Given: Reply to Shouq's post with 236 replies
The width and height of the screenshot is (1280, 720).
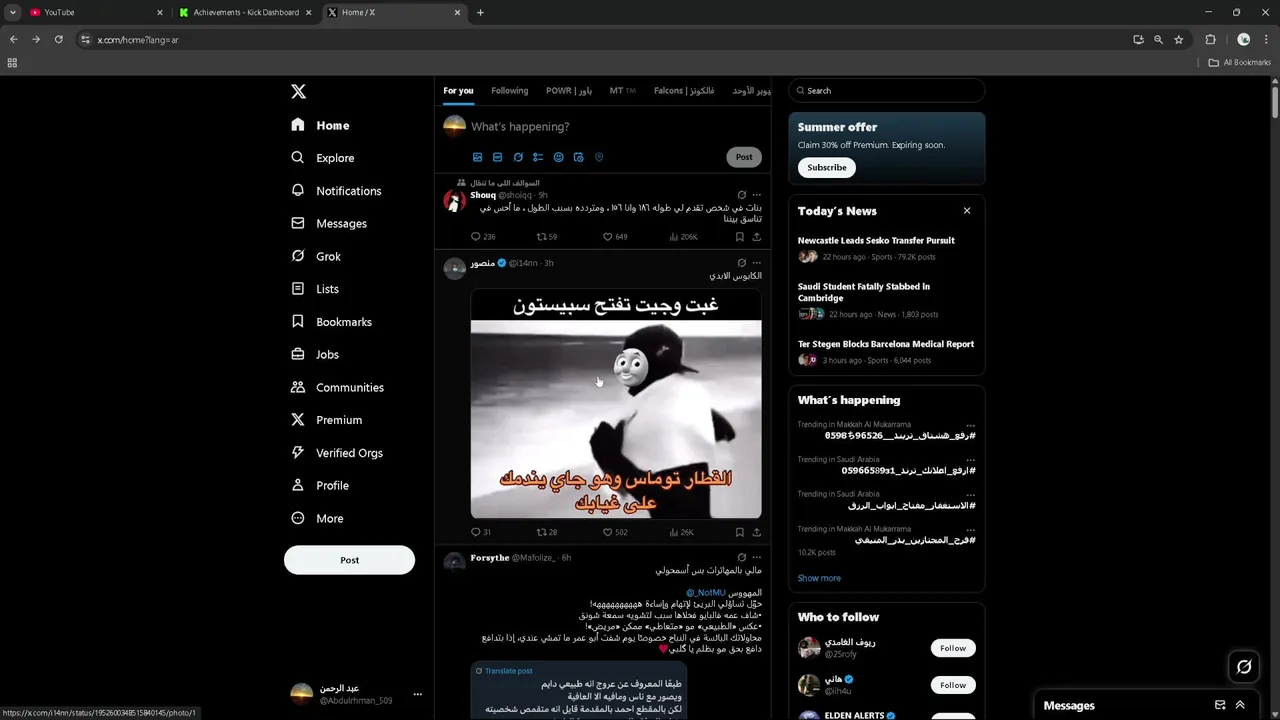Looking at the screenshot, I should tap(483, 237).
